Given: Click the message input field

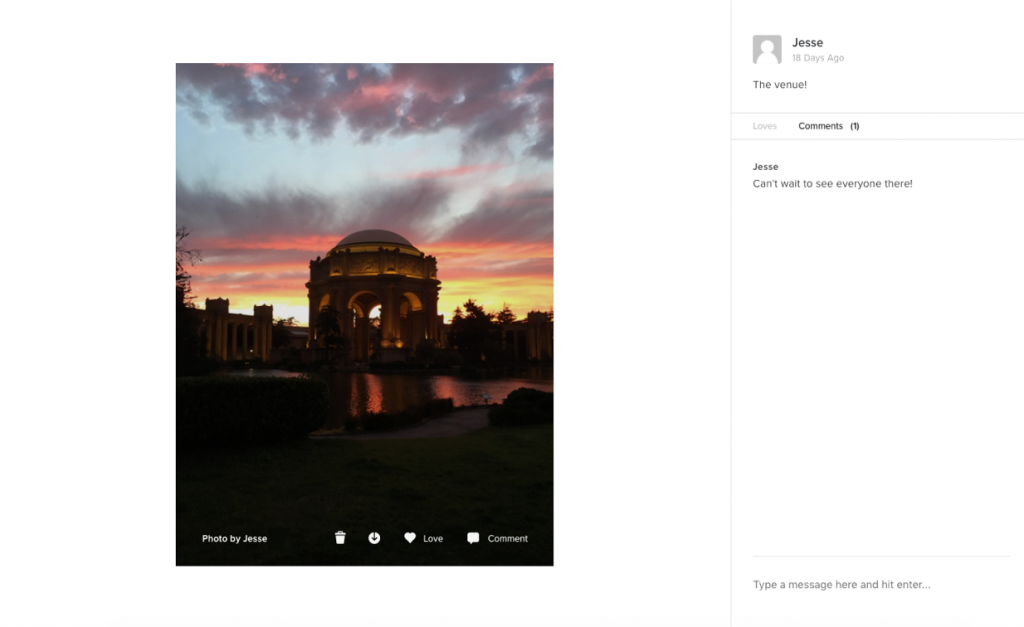Looking at the screenshot, I should click(x=881, y=585).
